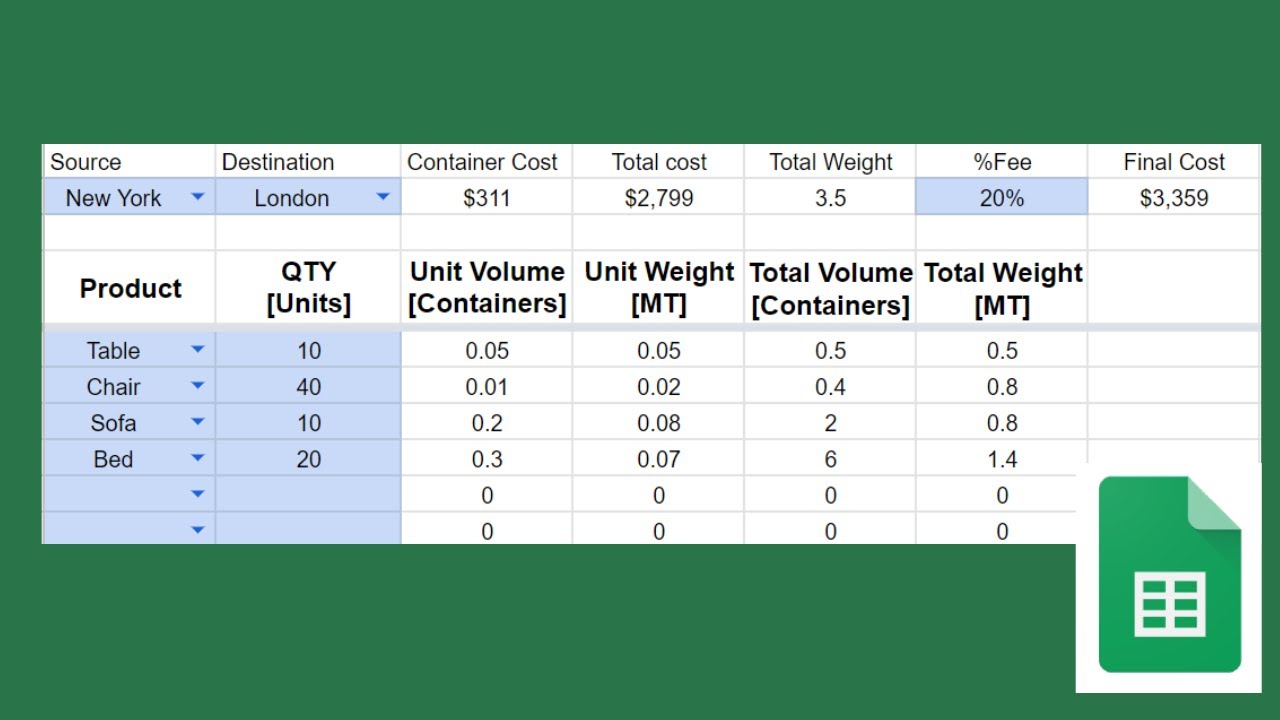
Task: Click the Total Weight value 3.5
Action: pyautogui.click(x=830, y=198)
